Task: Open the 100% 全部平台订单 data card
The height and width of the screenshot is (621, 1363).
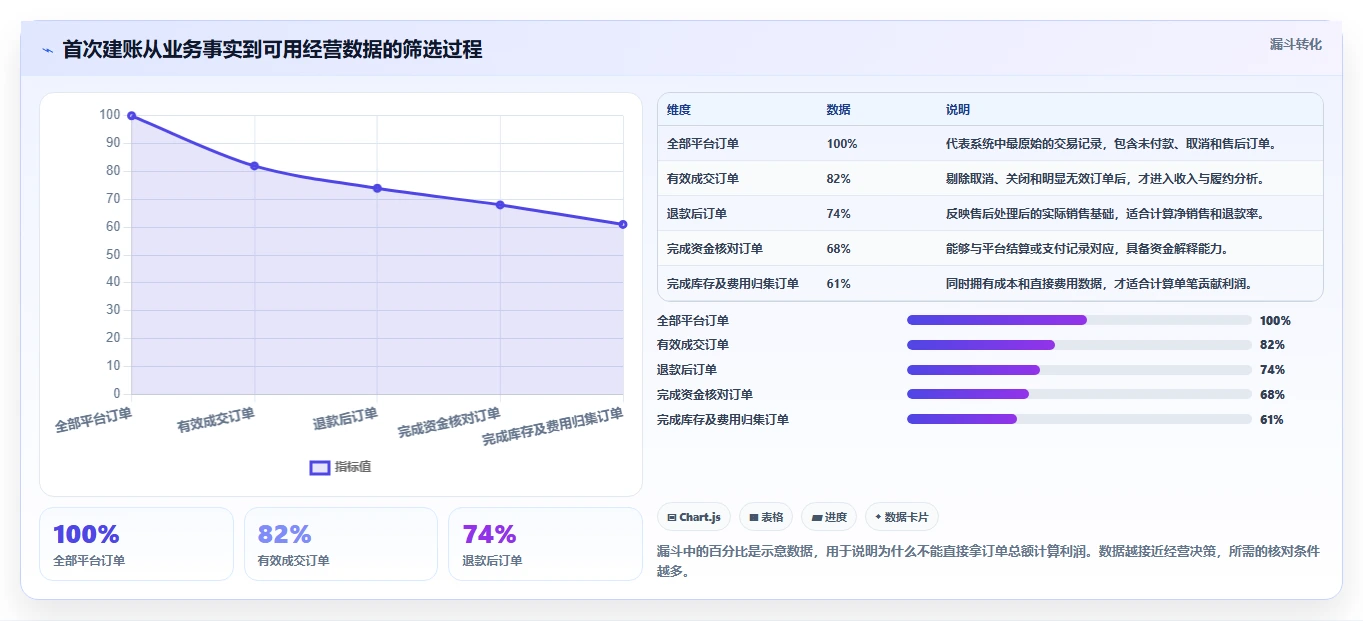Action: click(136, 544)
